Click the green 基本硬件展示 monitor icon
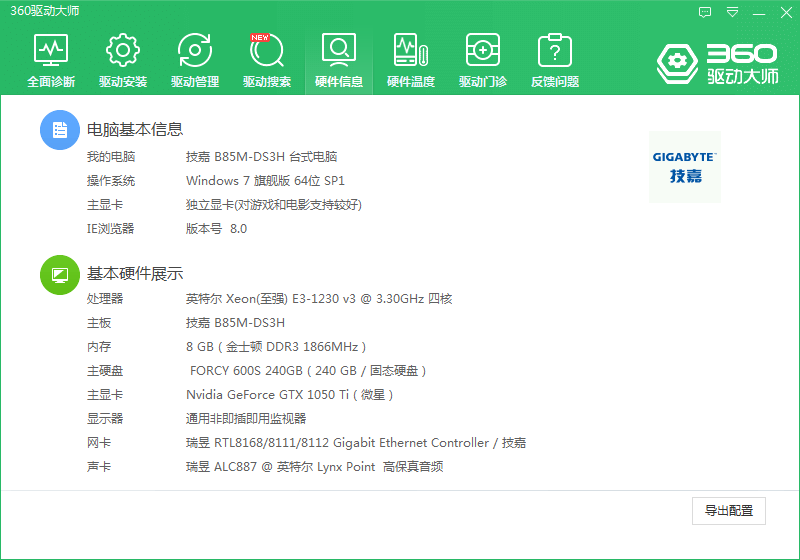 coord(59,274)
